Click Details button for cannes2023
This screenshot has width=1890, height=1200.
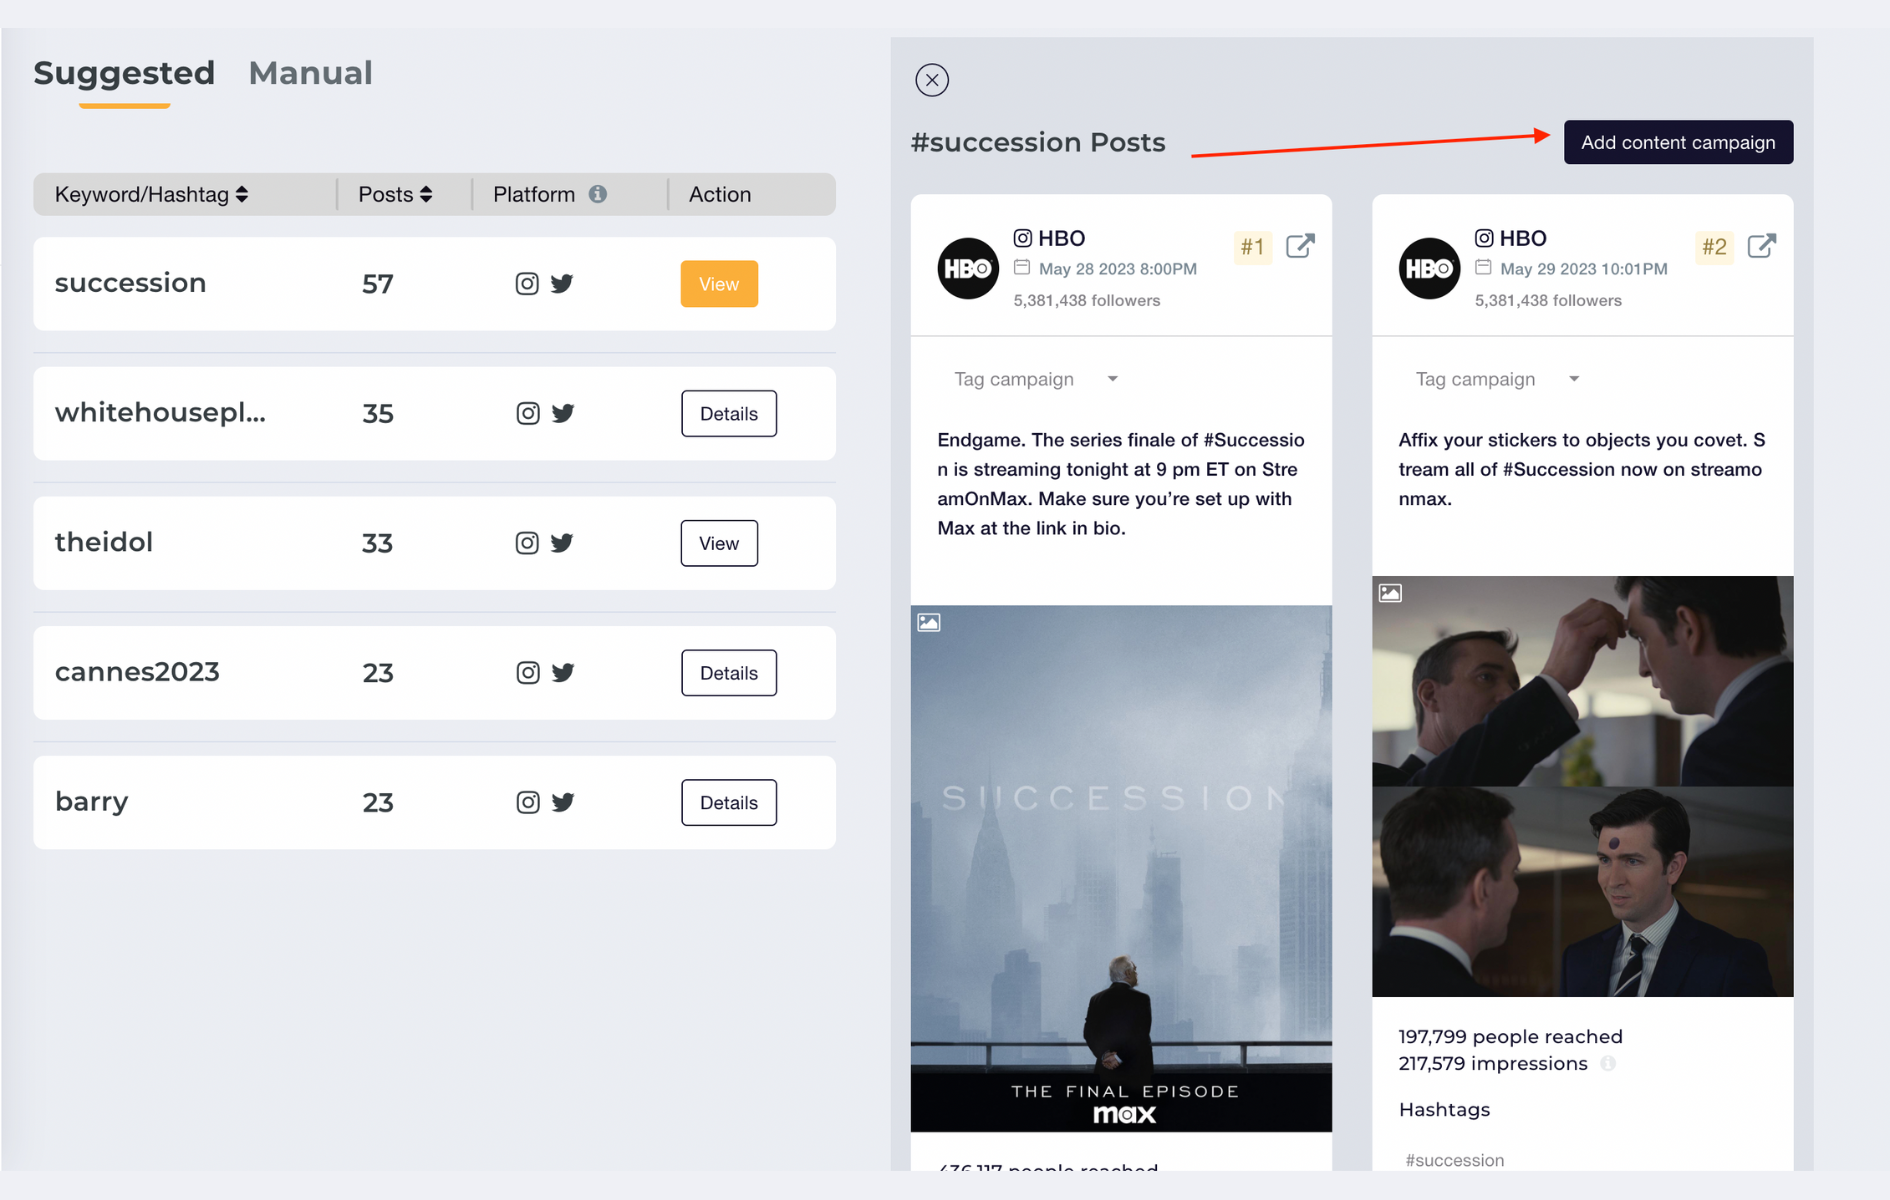[x=728, y=673]
